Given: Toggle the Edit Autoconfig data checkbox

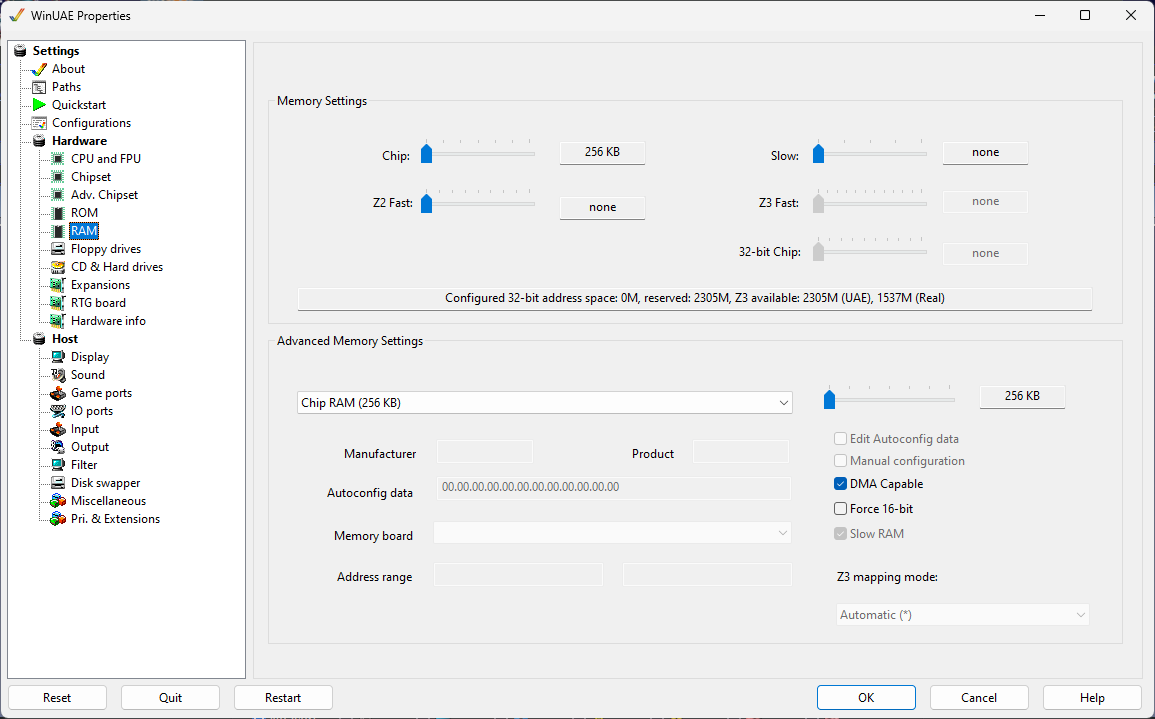Looking at the screenshot, I should pos(840,439).
